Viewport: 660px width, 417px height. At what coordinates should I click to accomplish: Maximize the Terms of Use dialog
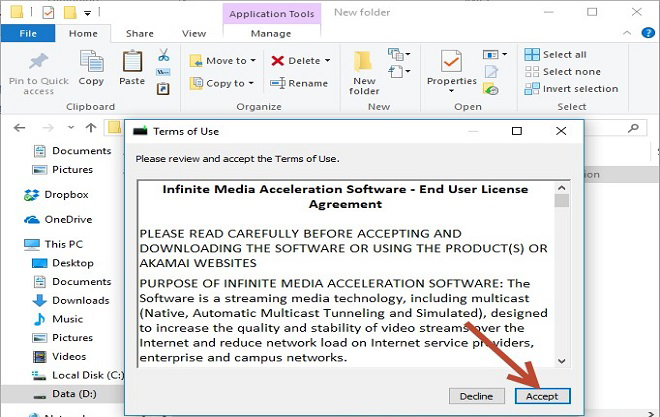[516, 131]
